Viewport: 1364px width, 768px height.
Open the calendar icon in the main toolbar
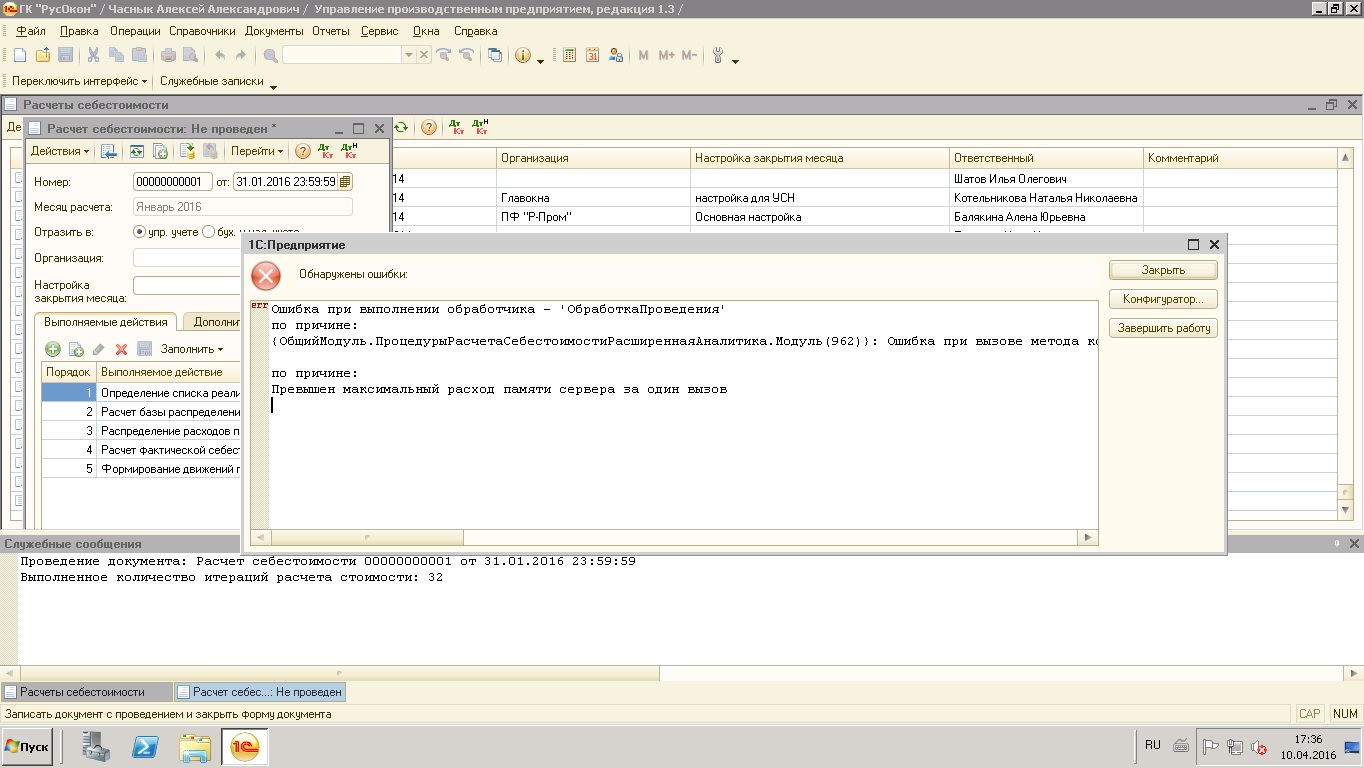(592, 56)
